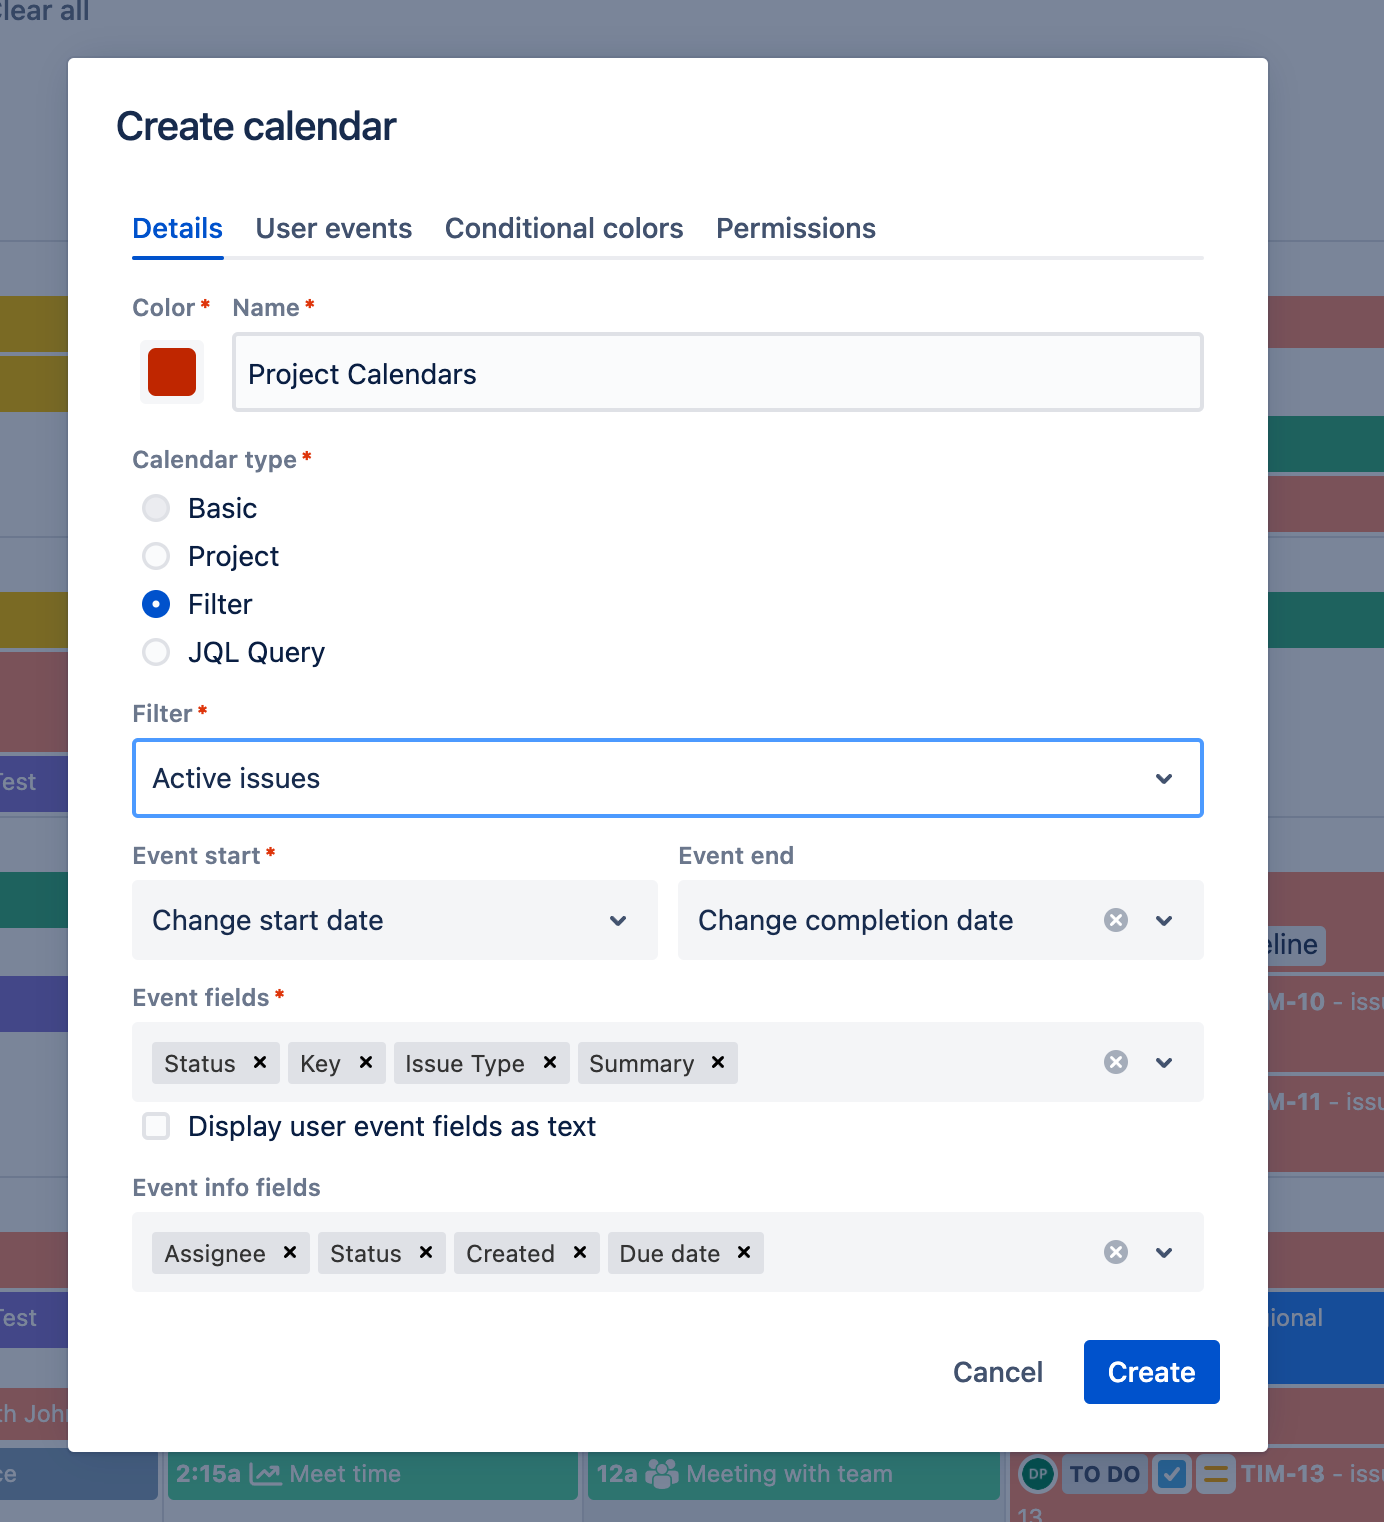
Task: Select the Basic calendar type
Action: tap(156, 508)
